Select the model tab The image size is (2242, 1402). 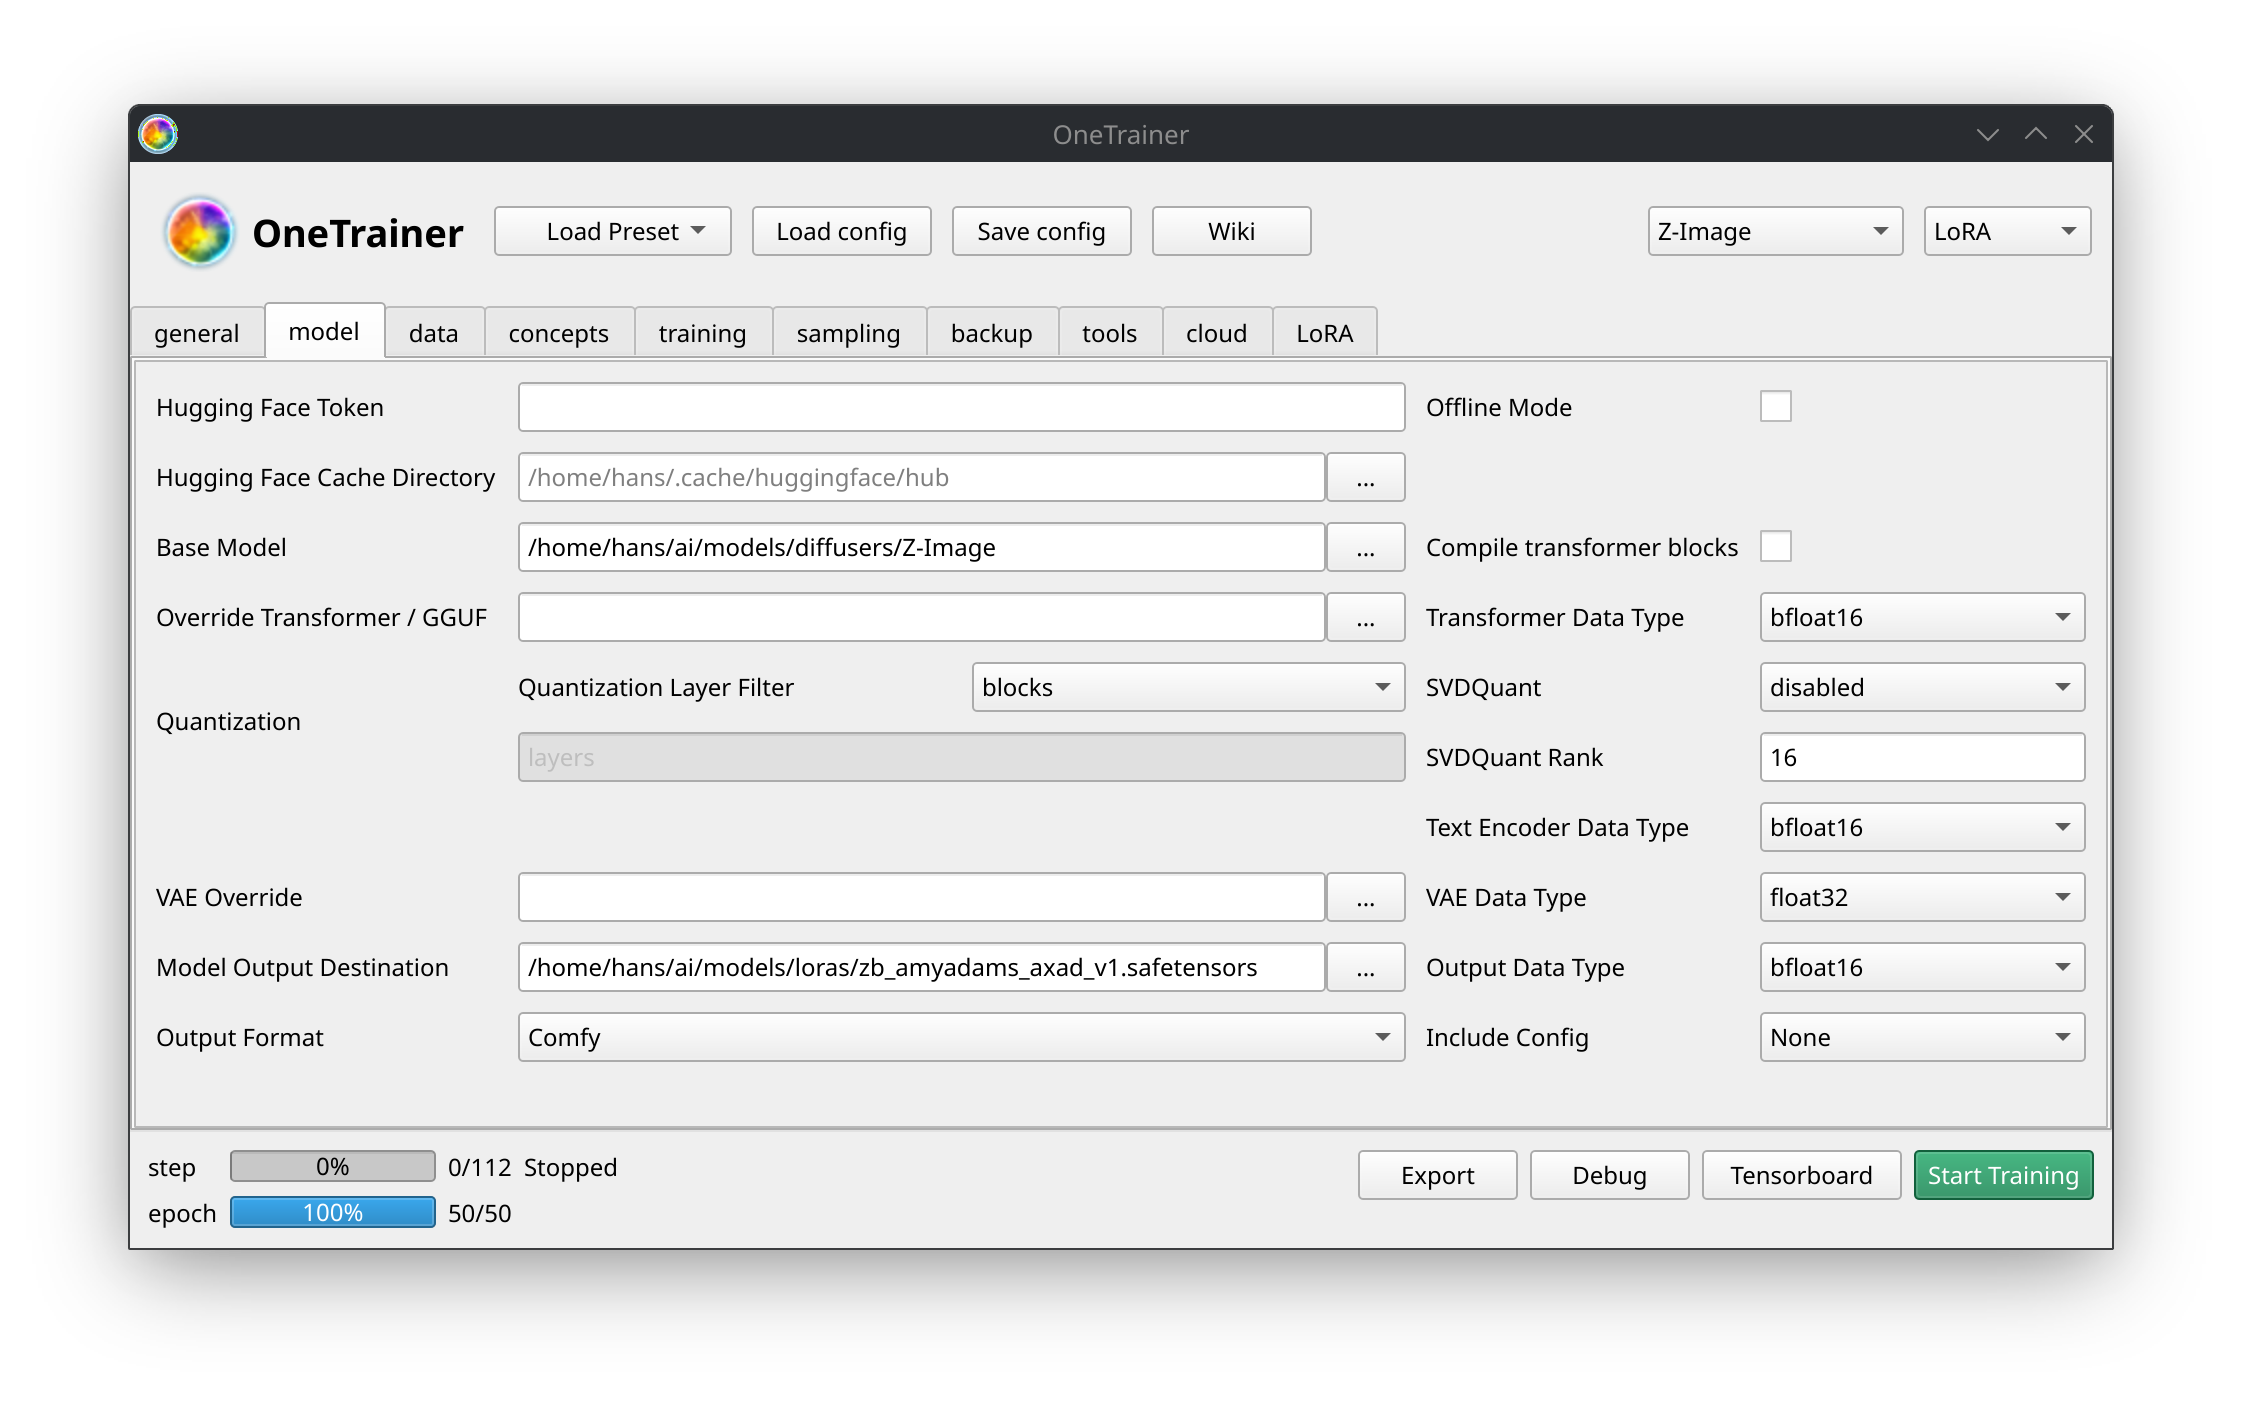point(324,331)
